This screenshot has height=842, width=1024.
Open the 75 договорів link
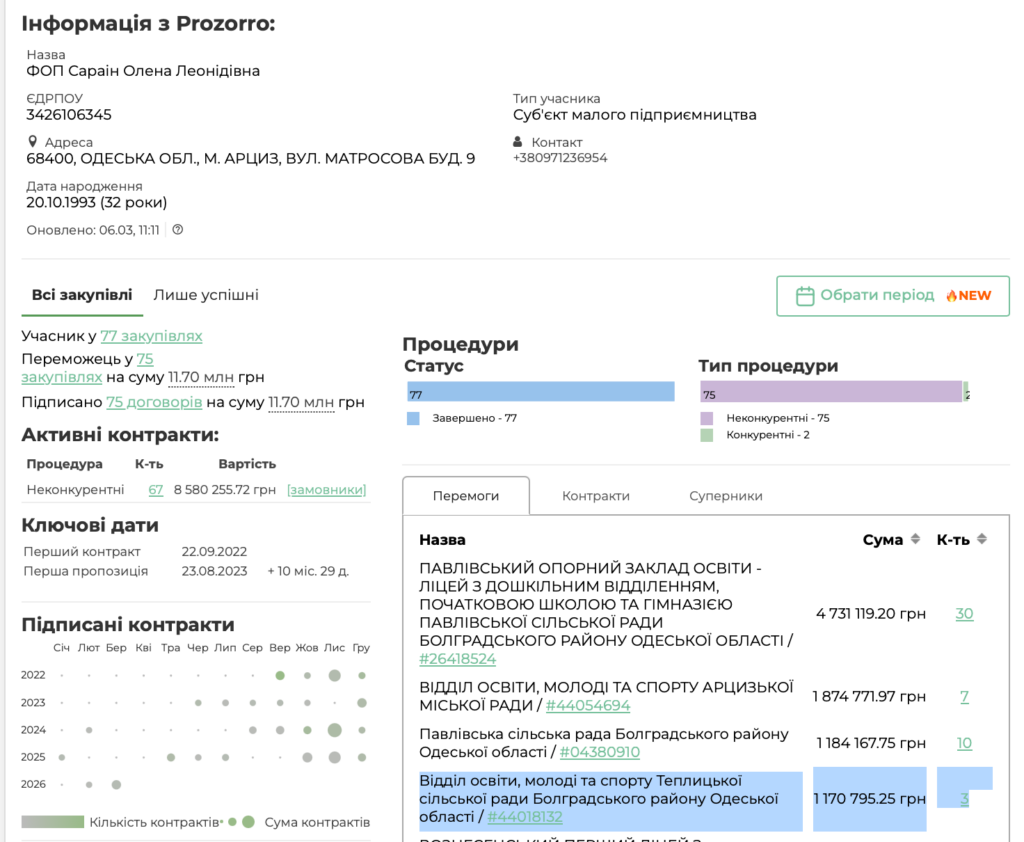pos(154,402)
